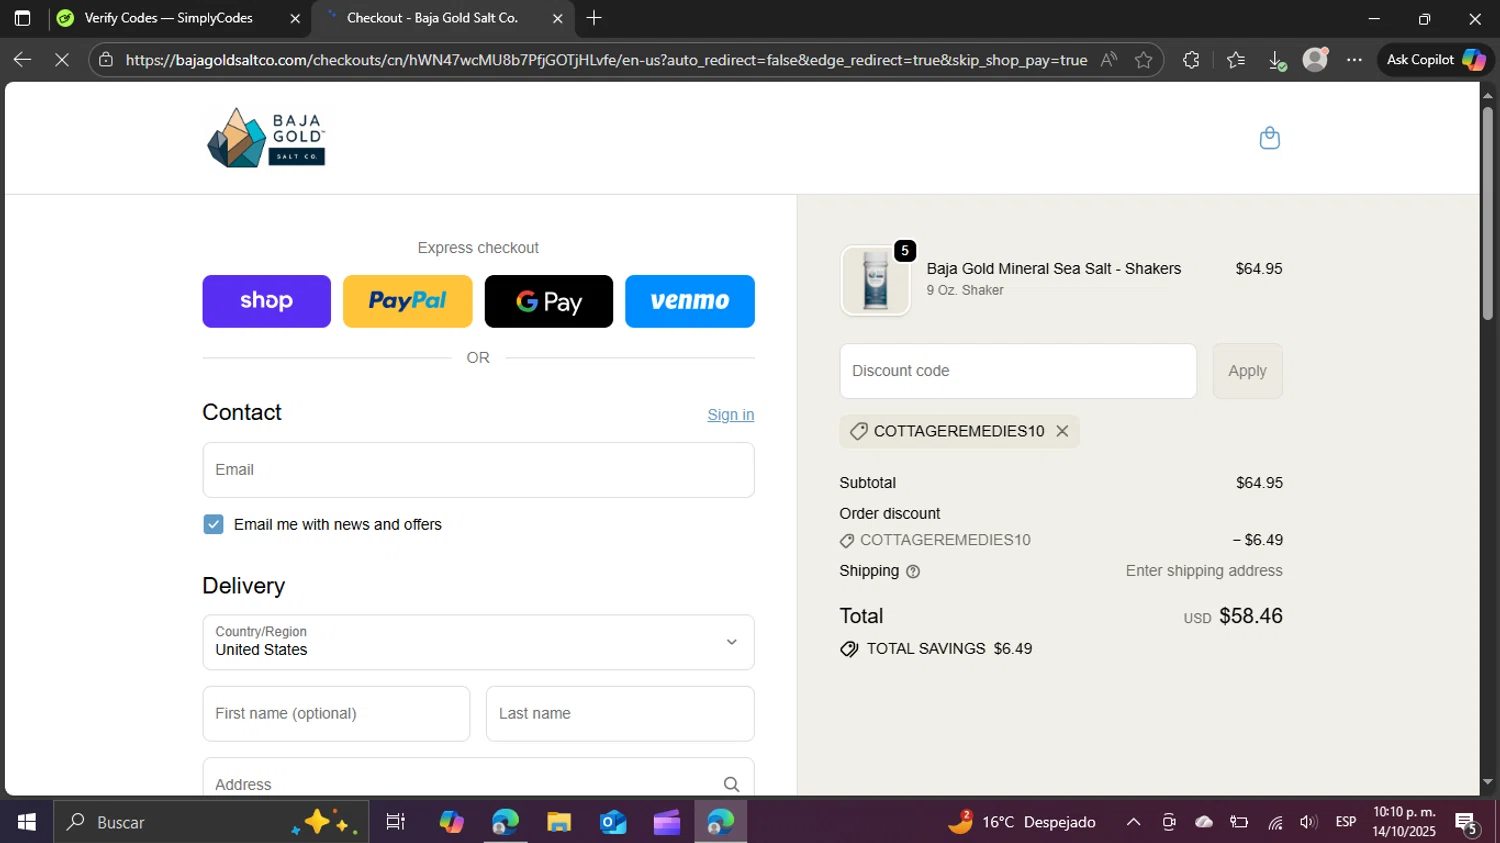The image size is (1500, 843).
Task: Open the ESP language indicator
Action: pos(1346,822)
